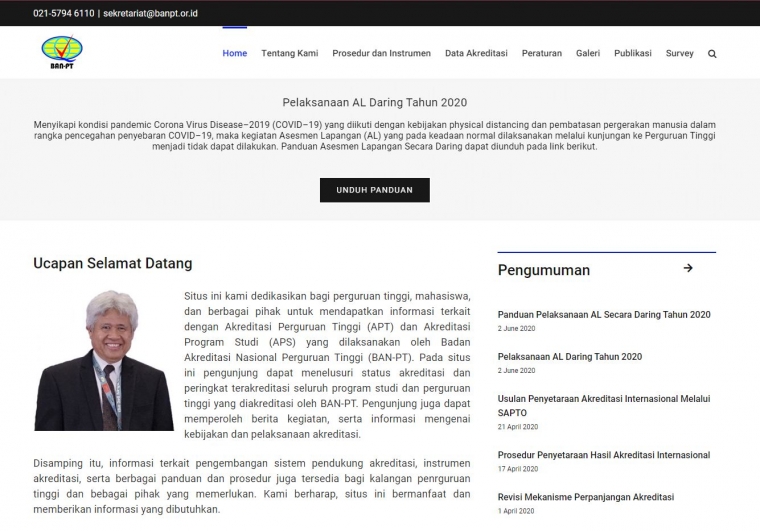Click the Pengumuman arrow icon

click(x=688, y=268)
